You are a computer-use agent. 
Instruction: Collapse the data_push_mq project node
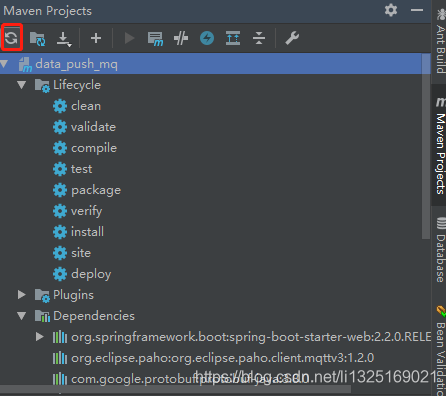[x=4, y=64]
